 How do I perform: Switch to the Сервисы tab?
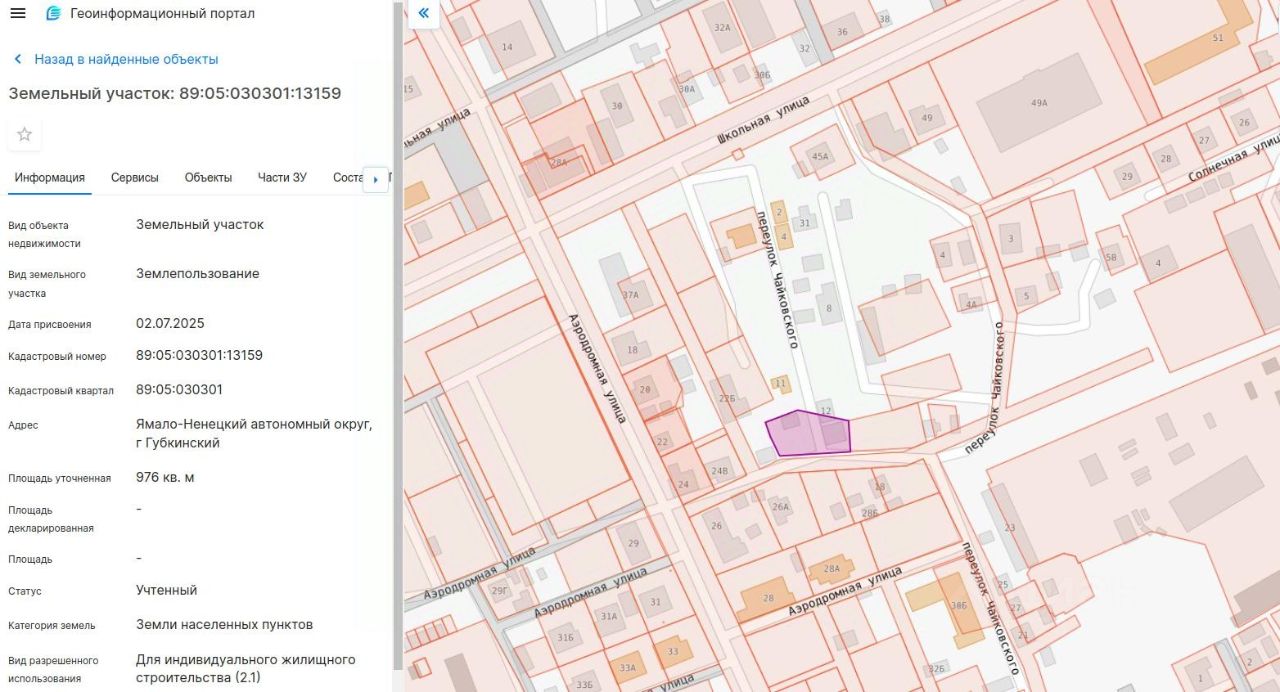pos(135,177)
